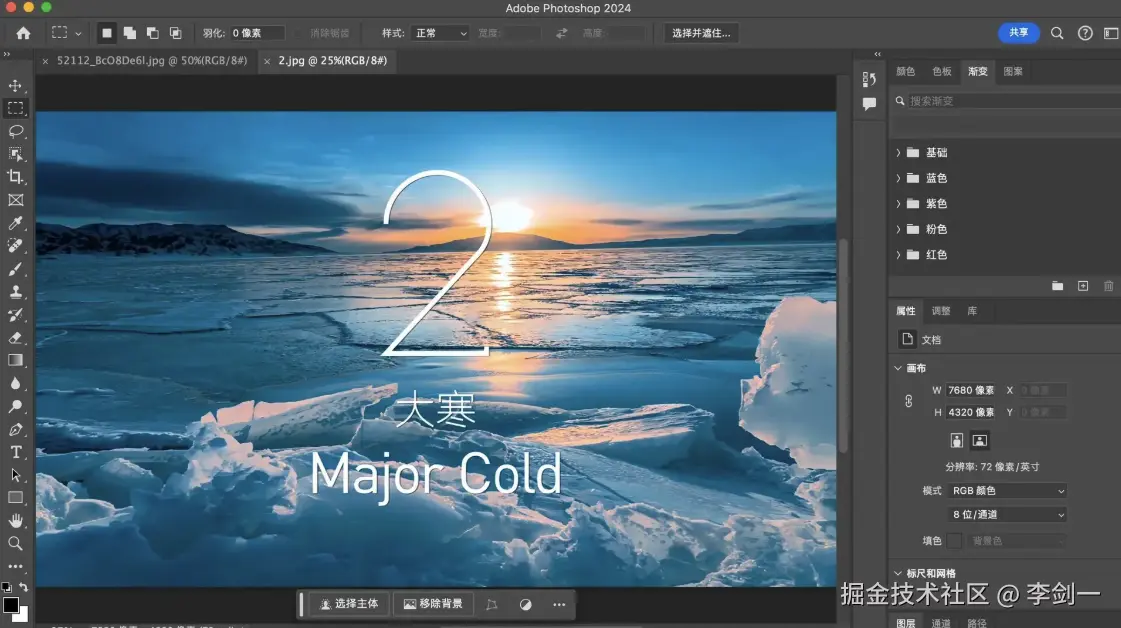Screen dimensions: 1121x628
Task: Select the Dodge tool
Action: 15,406
